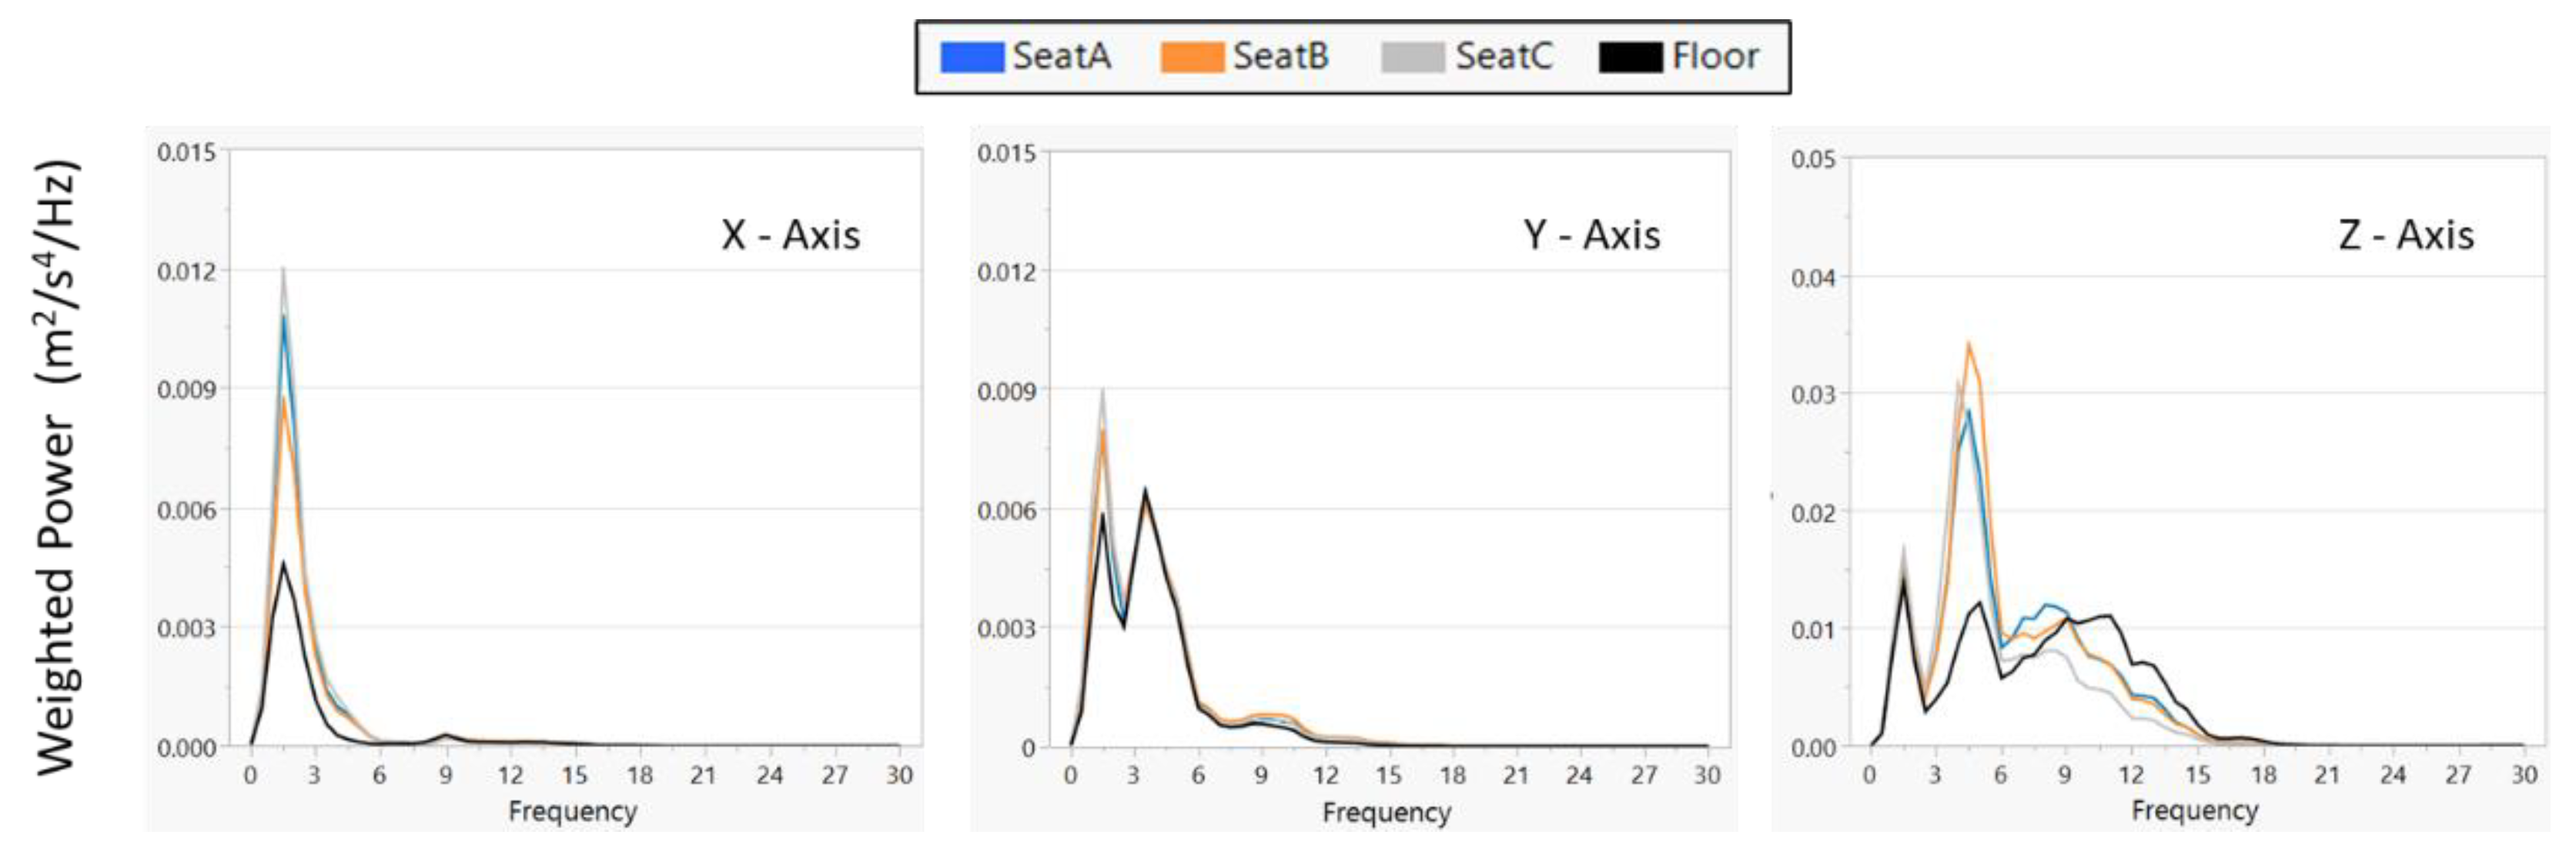Click the black Floor peak in the X-Axis chart
The image size is (2576, 865).
point(283,564)
